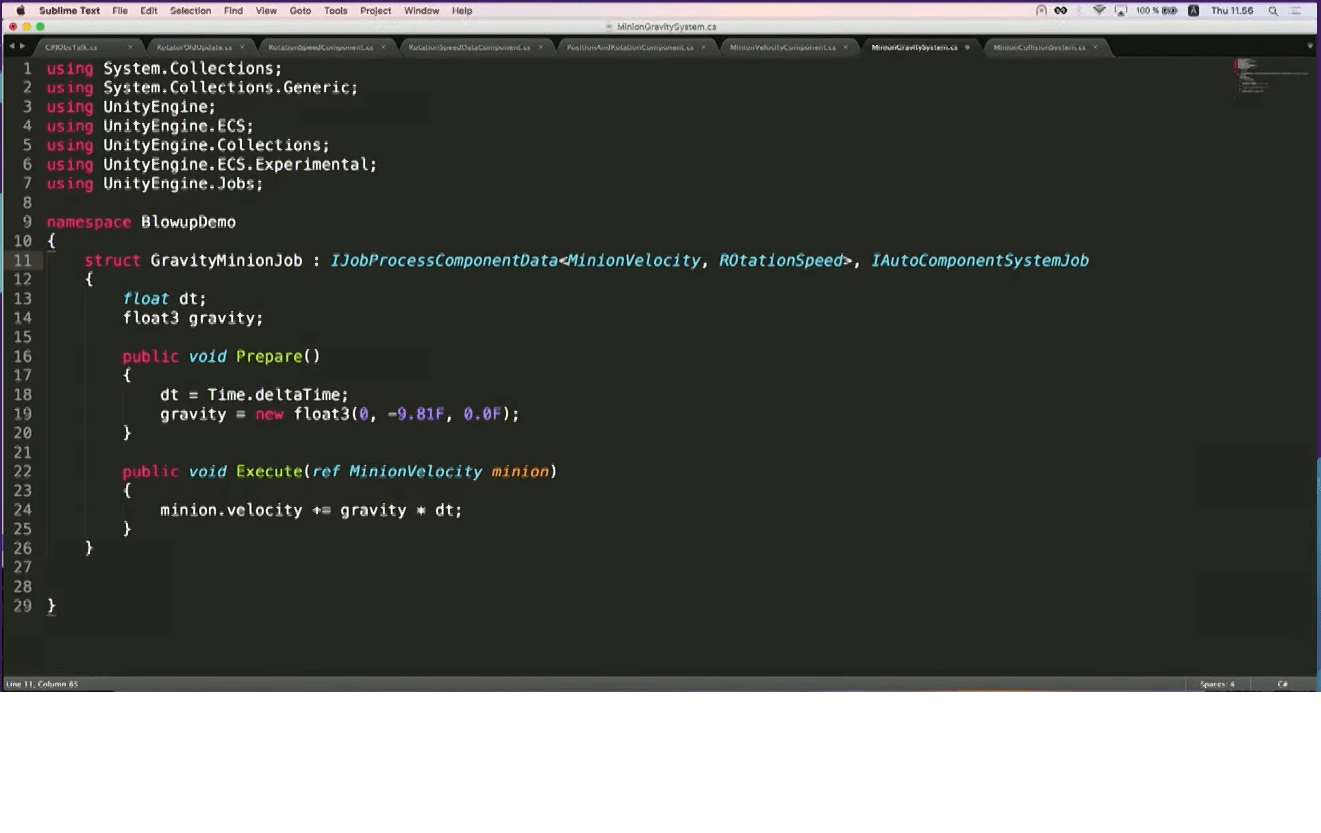1321x833 pixels.
Task: Click 'float3 gravity;' declaration on line 14
Action: pos(193,318)
